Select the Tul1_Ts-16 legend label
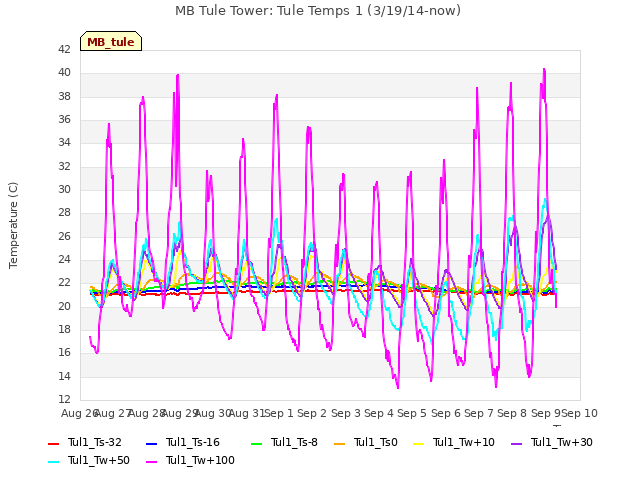Viewport: 640px width, 480px height. pos(193,442)
